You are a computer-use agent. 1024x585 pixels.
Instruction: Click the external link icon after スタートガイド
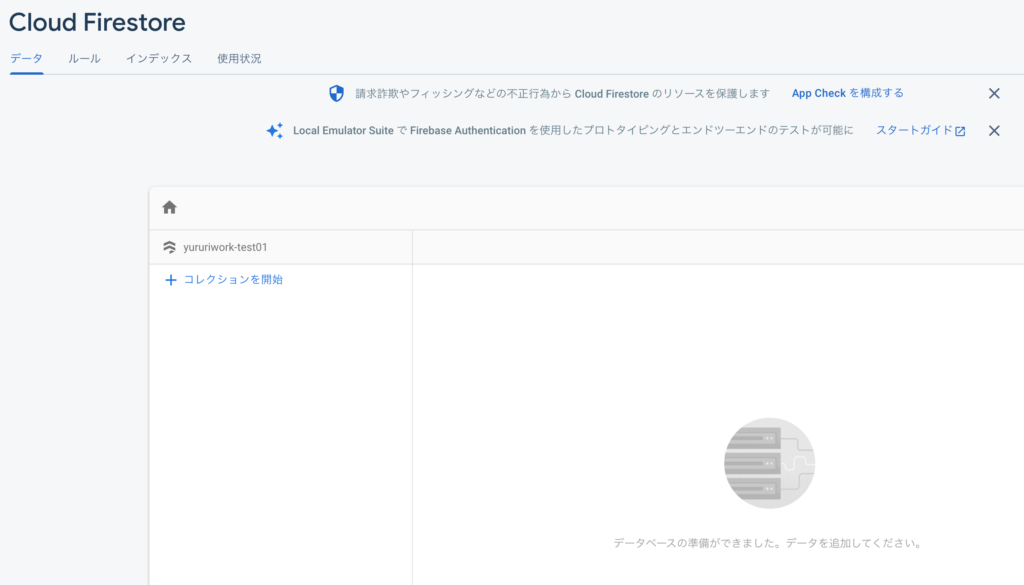tap(960, 131)
